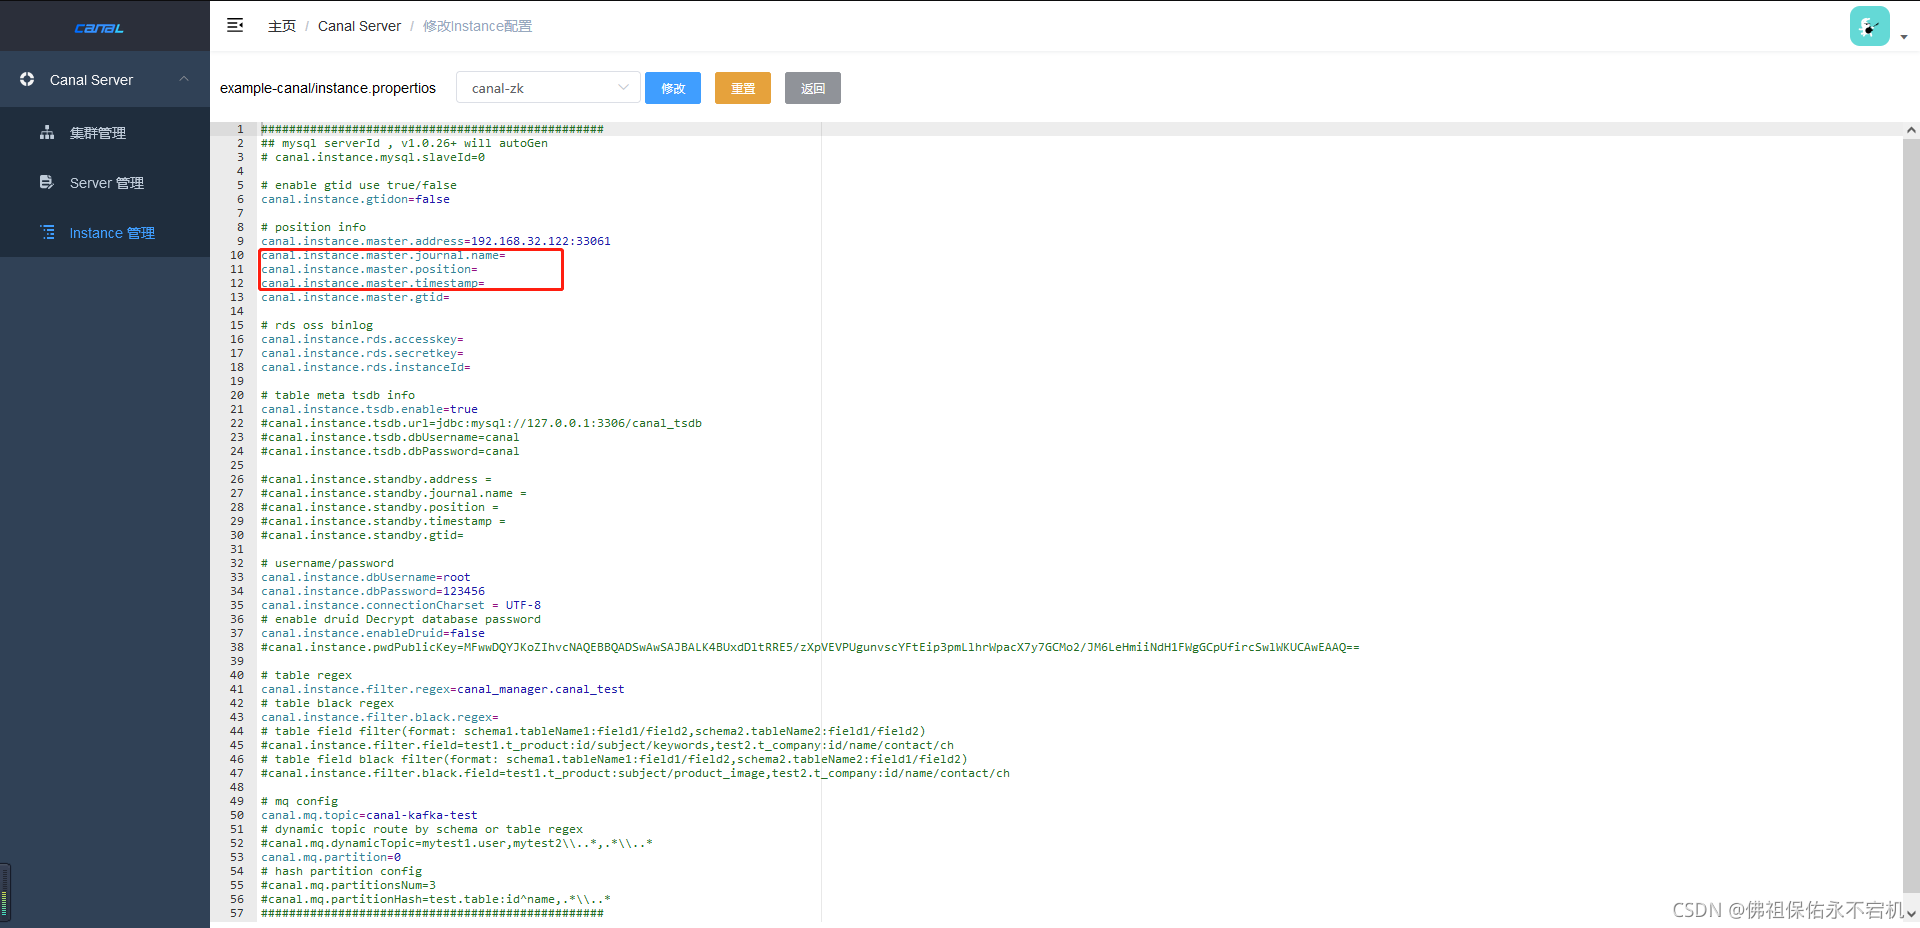Viewport: 1920px width, 928px height.
Task: Click canal.instance.master.journal.name= line
Action: [383, 255]
